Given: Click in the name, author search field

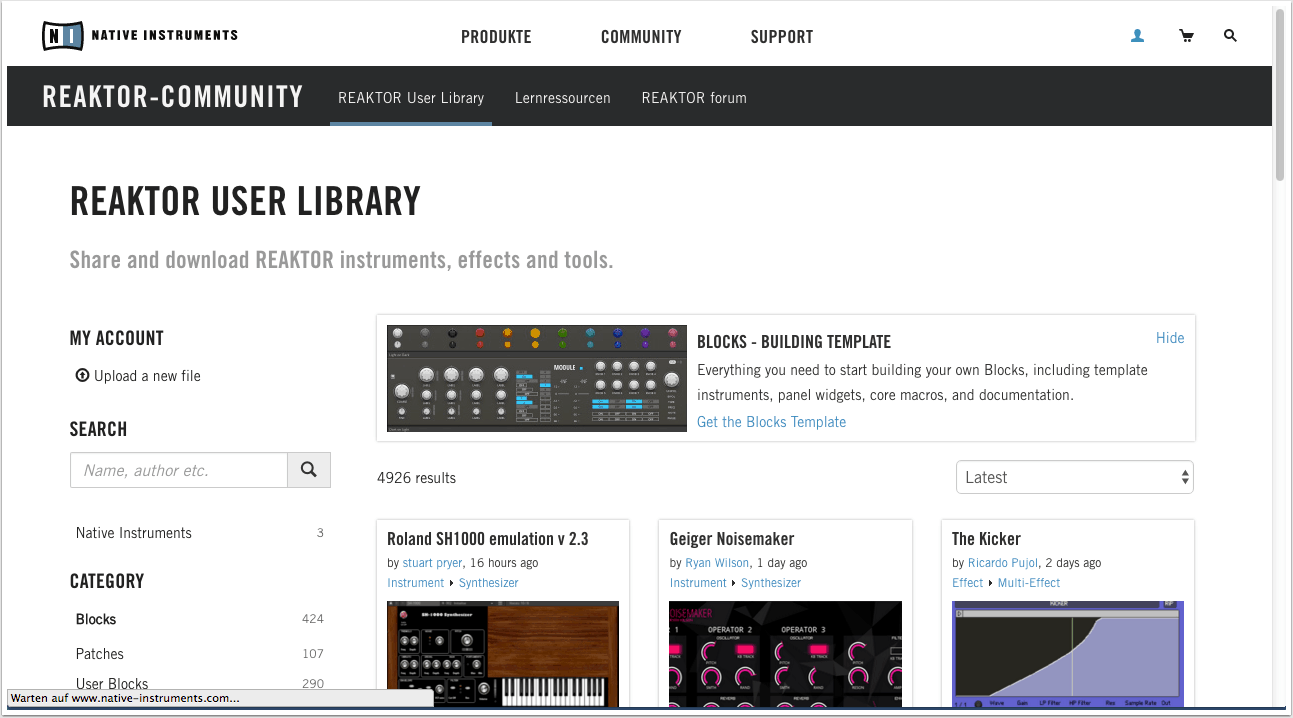Looking at the screenshot, I should [179, 470].
